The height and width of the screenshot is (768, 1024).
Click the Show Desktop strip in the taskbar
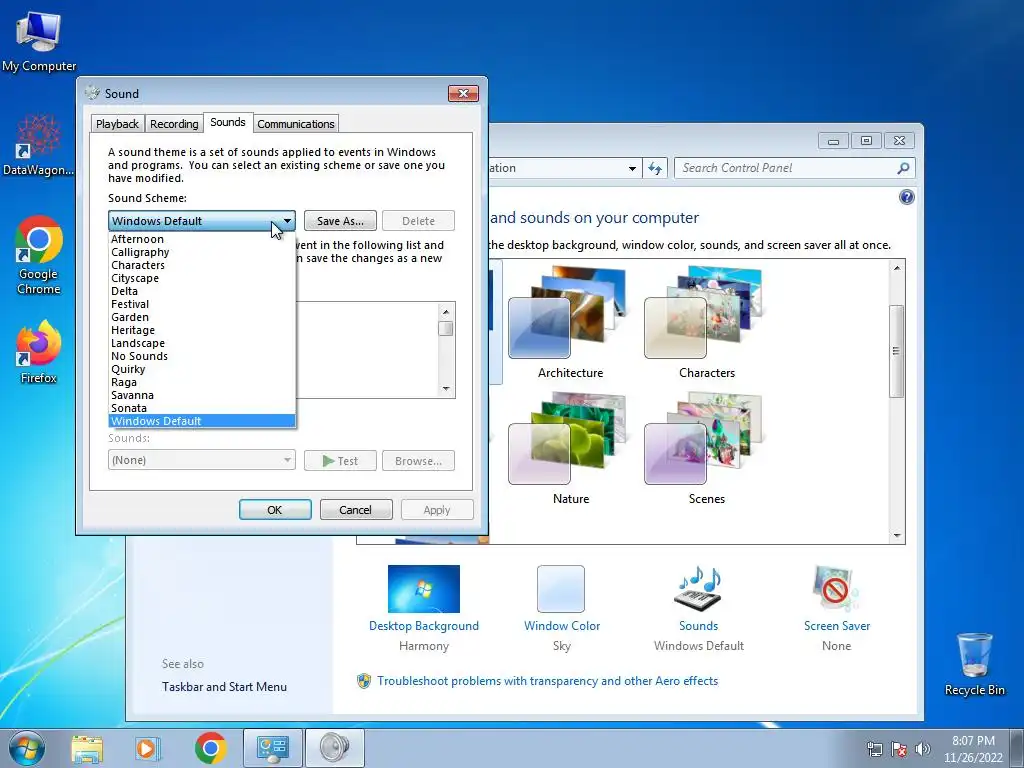coord(1017,748)
